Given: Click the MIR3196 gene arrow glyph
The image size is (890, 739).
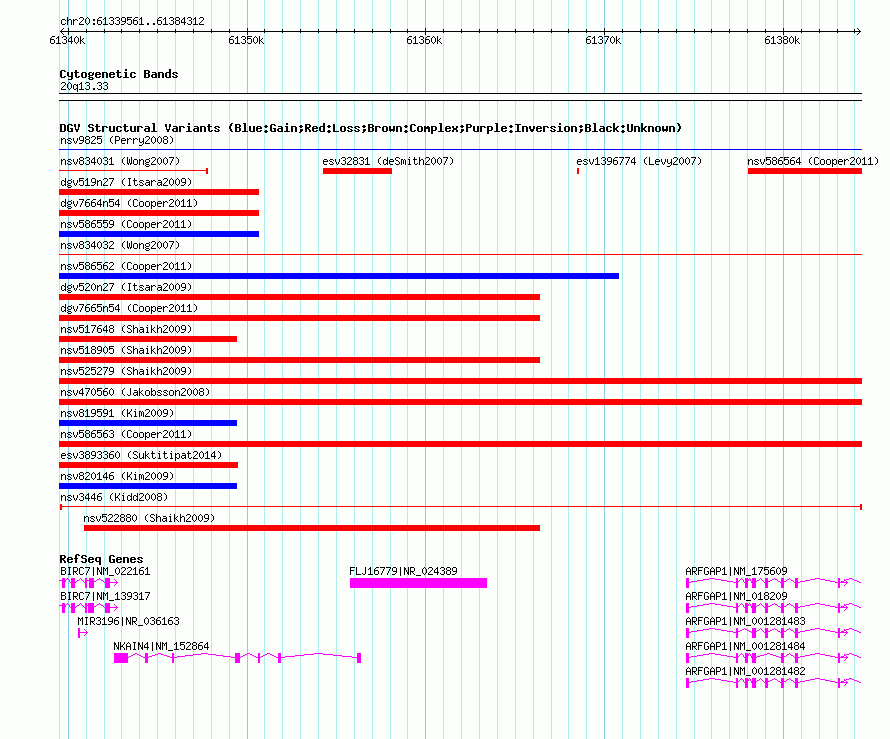Looking at the screenshot, I should (83, 633).
